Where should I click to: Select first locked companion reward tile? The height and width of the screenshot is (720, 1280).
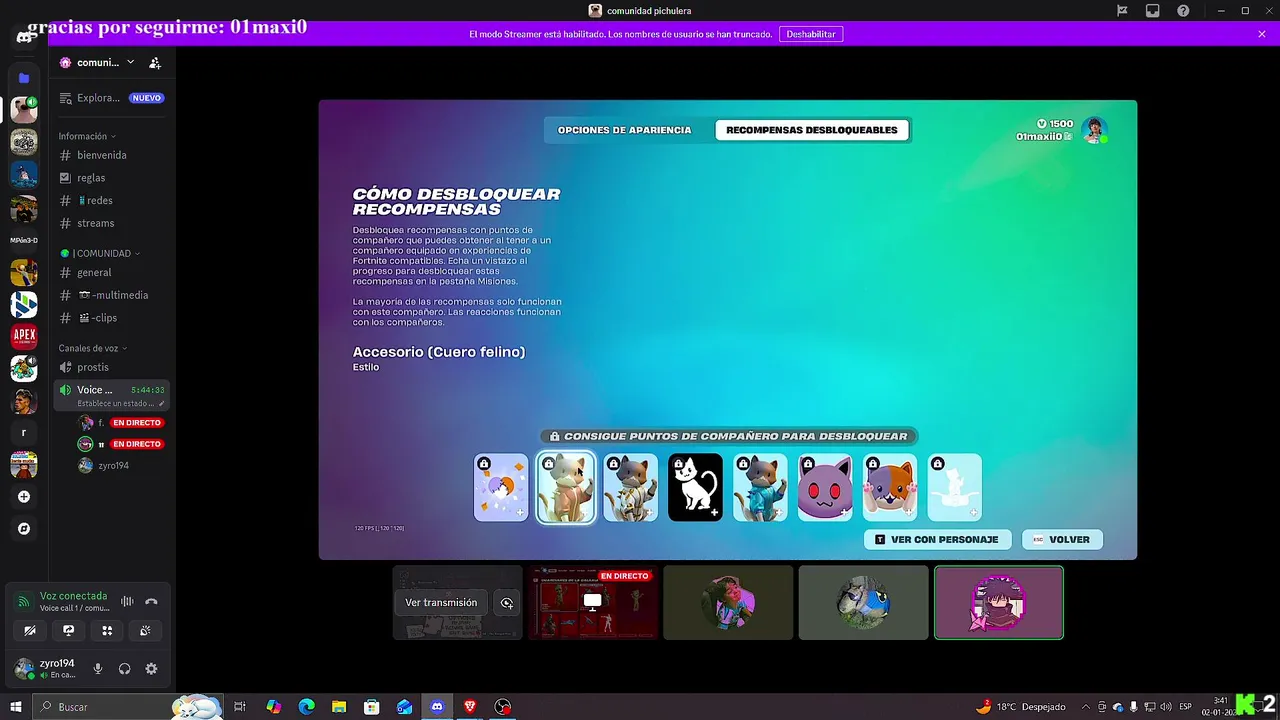pos(501,488)
